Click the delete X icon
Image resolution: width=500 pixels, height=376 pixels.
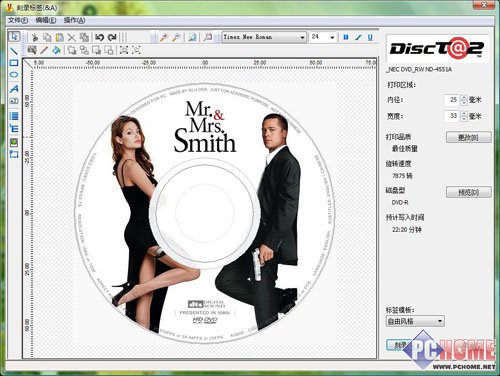point(72,37)
